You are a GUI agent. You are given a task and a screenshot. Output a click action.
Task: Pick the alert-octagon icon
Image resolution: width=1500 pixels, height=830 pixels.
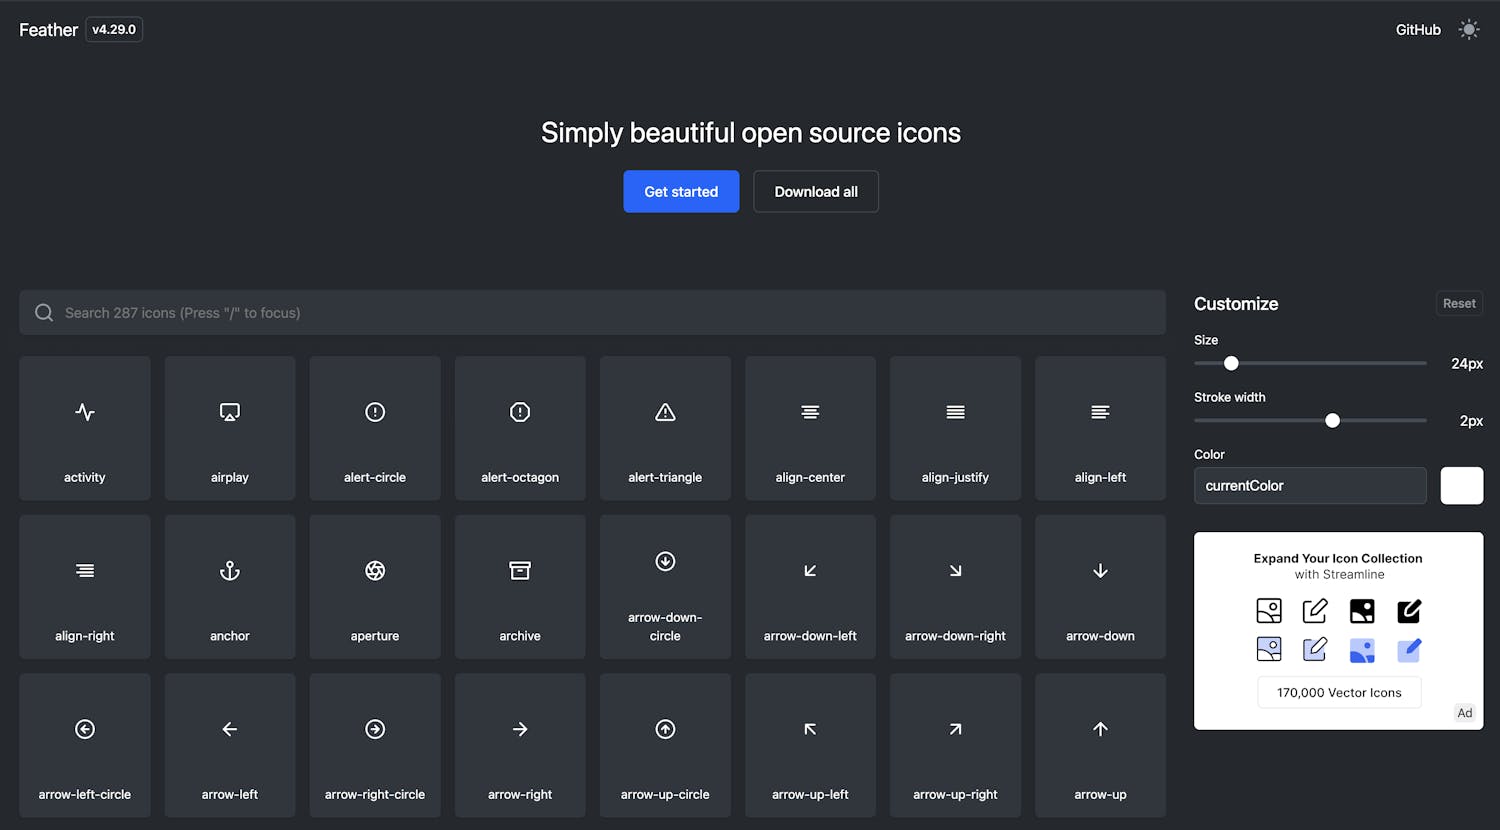click(x=520, y=428)
